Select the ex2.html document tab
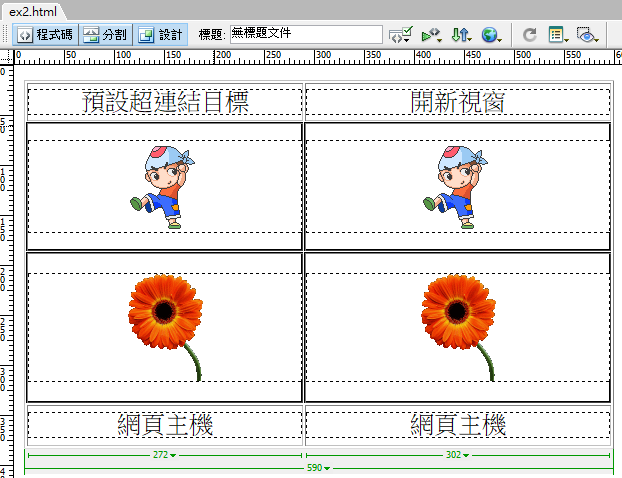 click(33, 12)
